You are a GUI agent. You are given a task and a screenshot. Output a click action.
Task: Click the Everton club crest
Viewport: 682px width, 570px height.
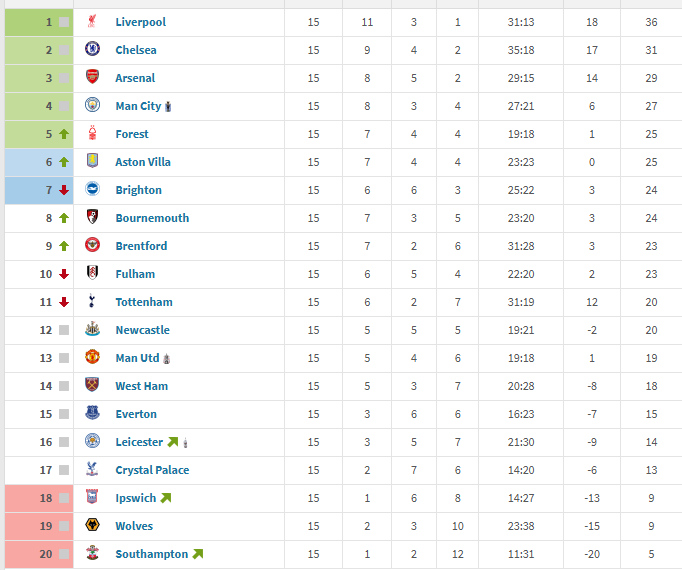tap(92, 413)
